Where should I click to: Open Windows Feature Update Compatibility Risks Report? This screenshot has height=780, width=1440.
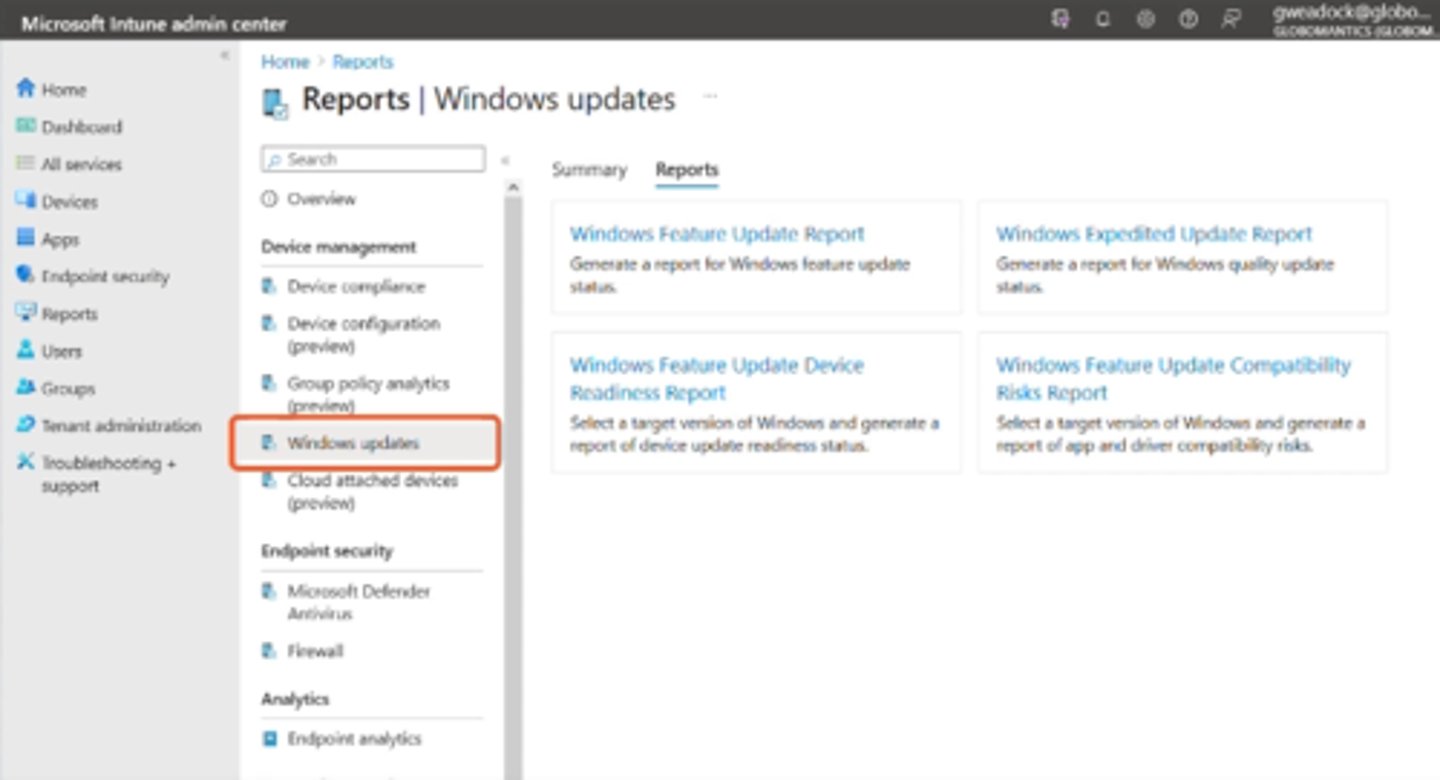(1173, 379)
